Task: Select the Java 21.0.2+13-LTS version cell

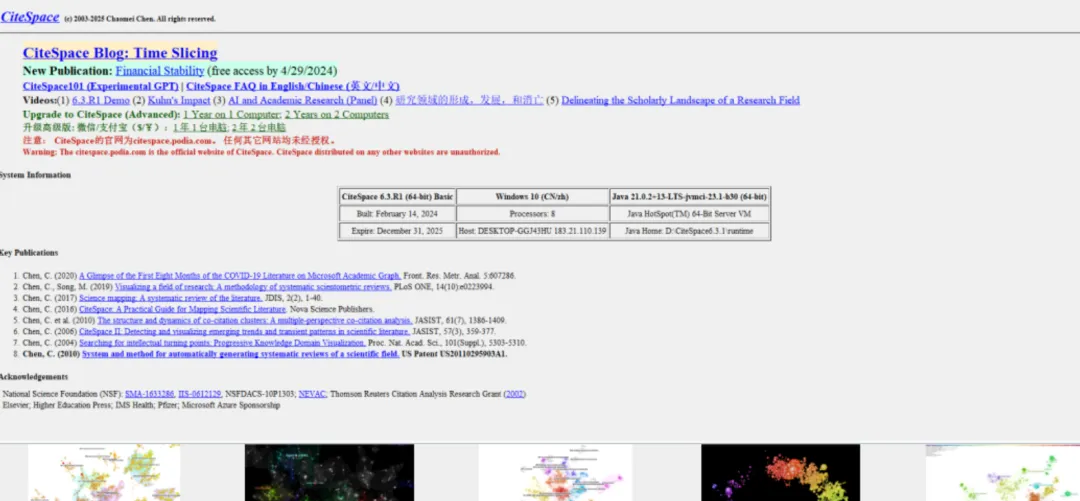Action: [x=689, y=196]
